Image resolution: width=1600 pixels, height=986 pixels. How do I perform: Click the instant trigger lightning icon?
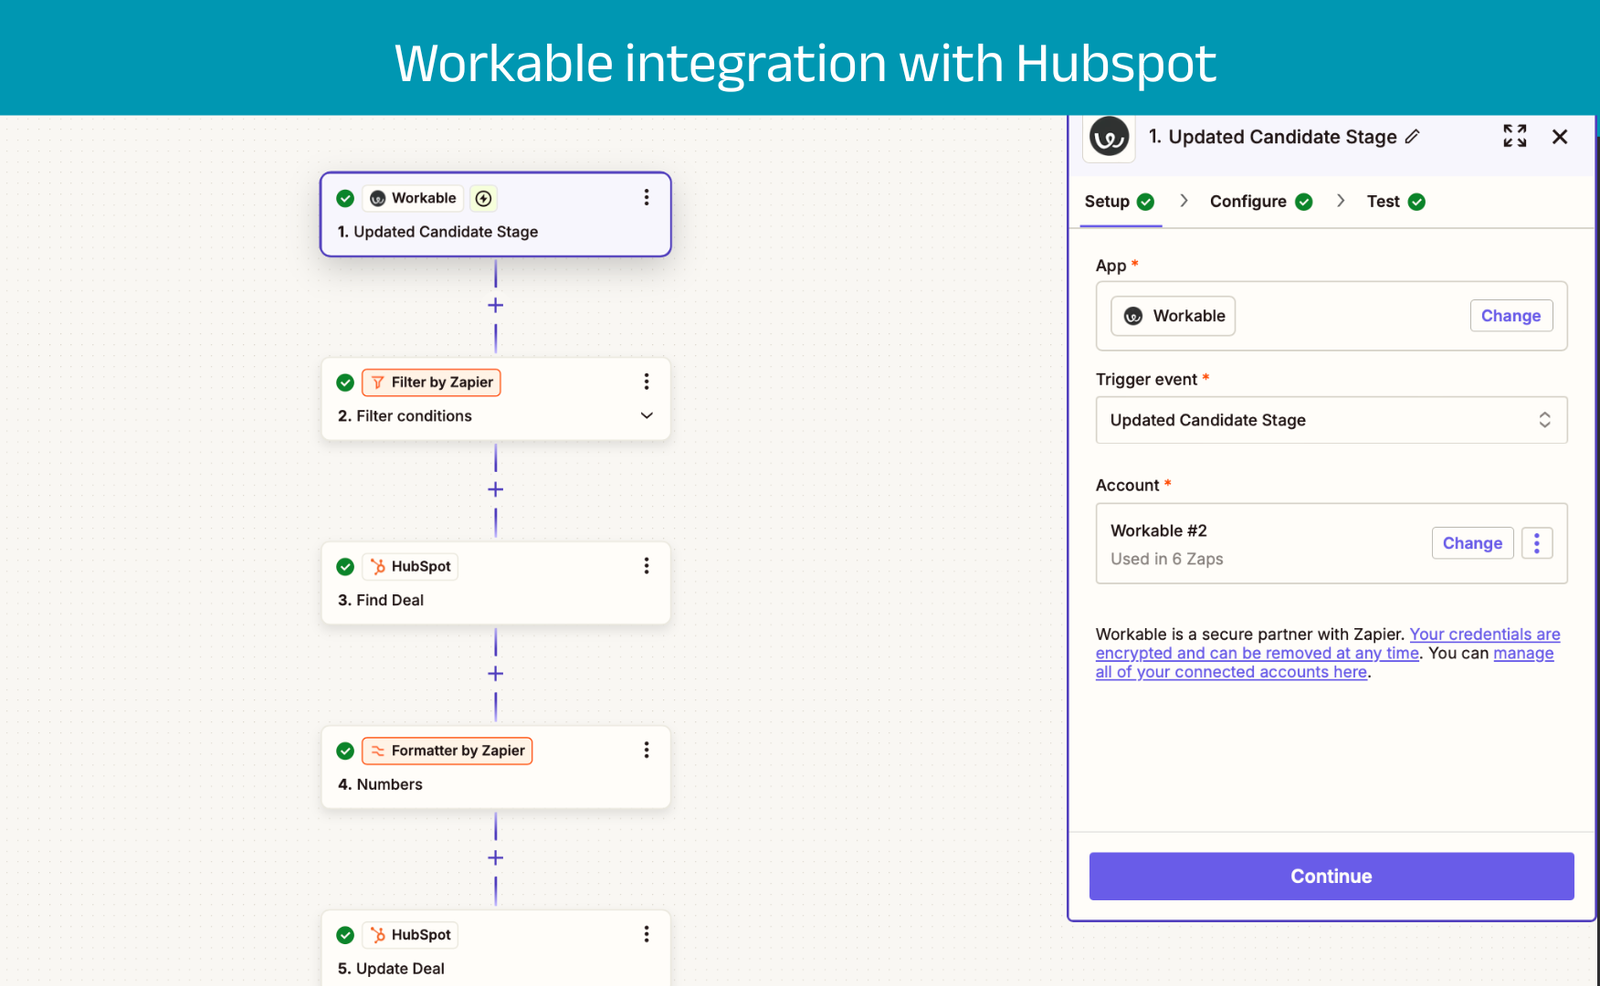pyautogui.click(x=484, y=198)
